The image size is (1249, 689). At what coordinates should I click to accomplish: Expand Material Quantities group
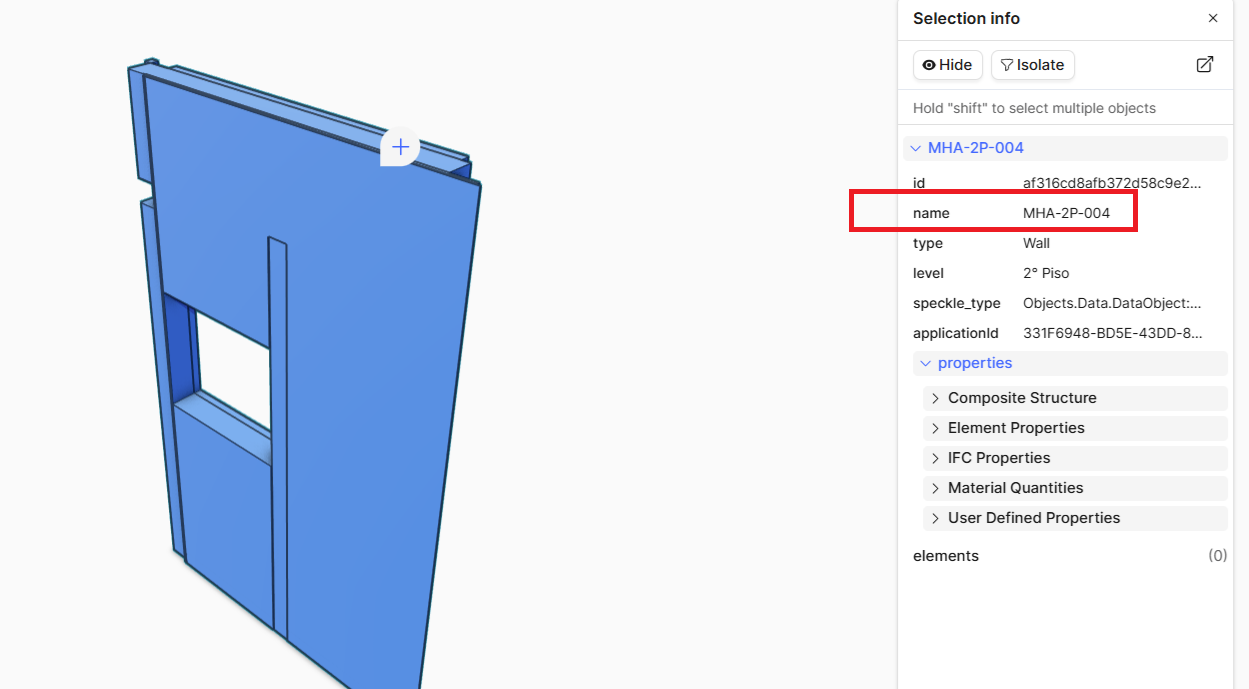[1075, 488]
